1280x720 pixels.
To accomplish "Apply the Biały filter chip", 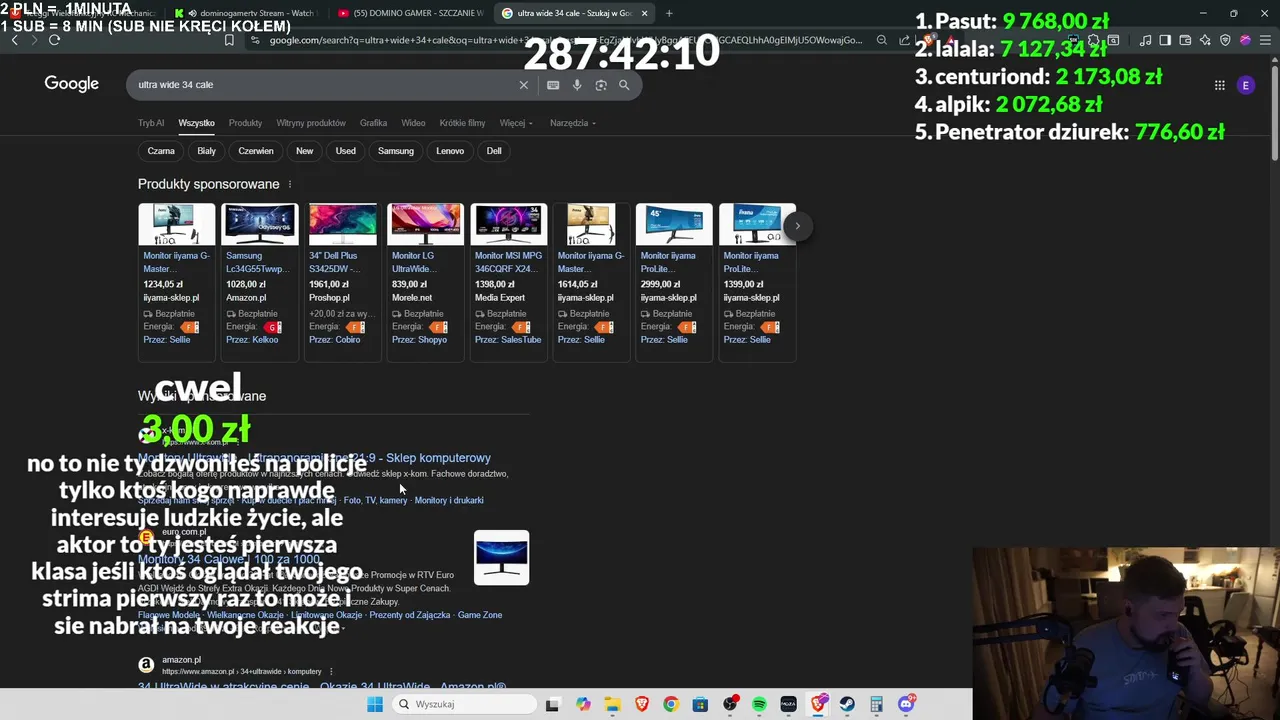I will pos(207,151).
